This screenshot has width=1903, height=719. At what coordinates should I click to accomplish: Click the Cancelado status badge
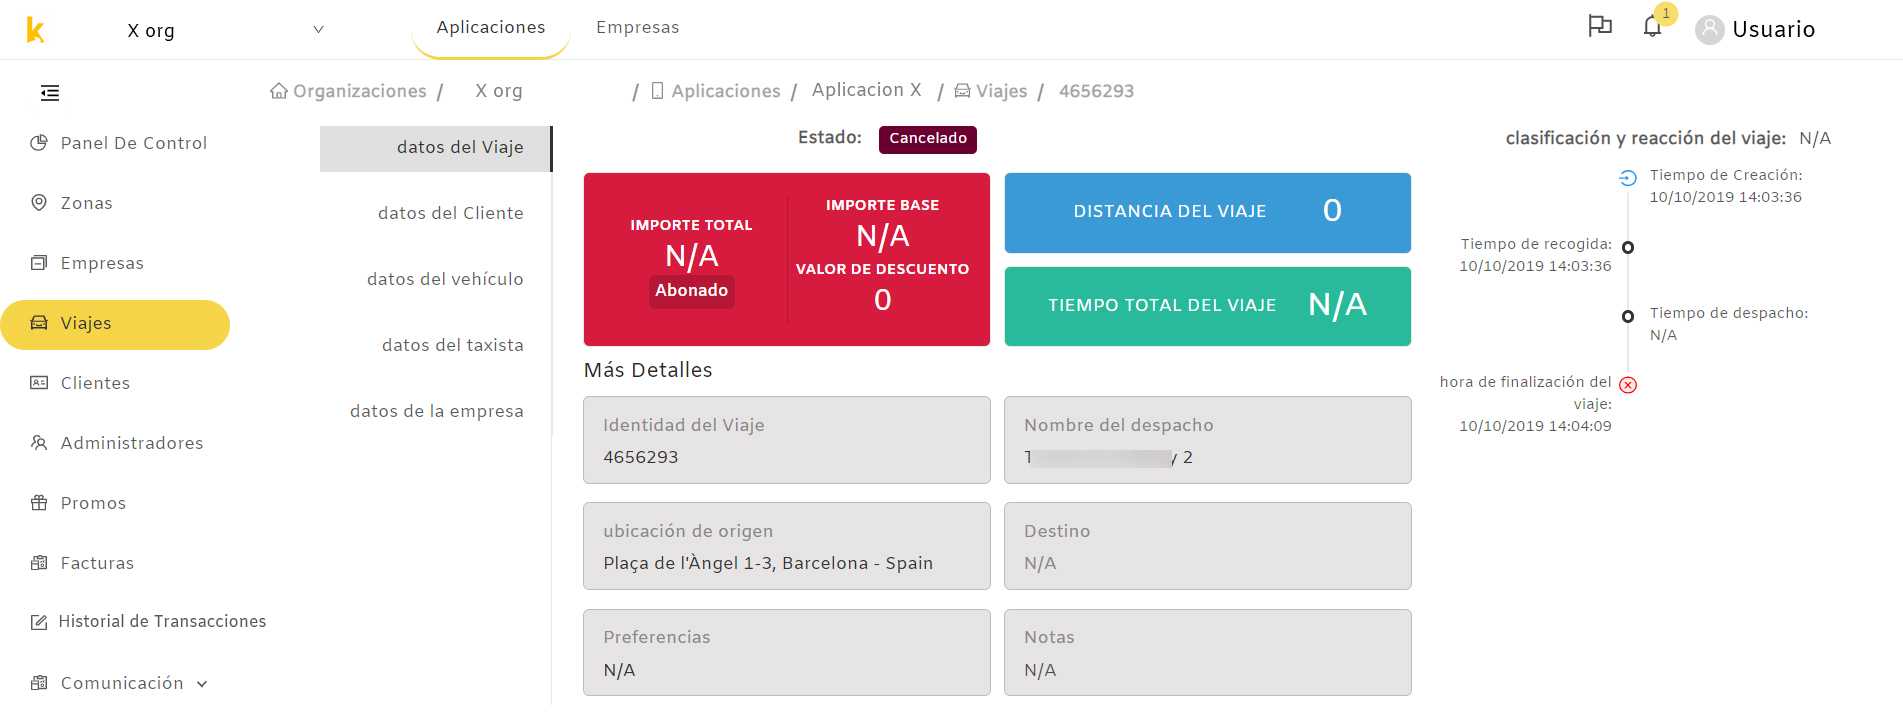pos(928,139)
